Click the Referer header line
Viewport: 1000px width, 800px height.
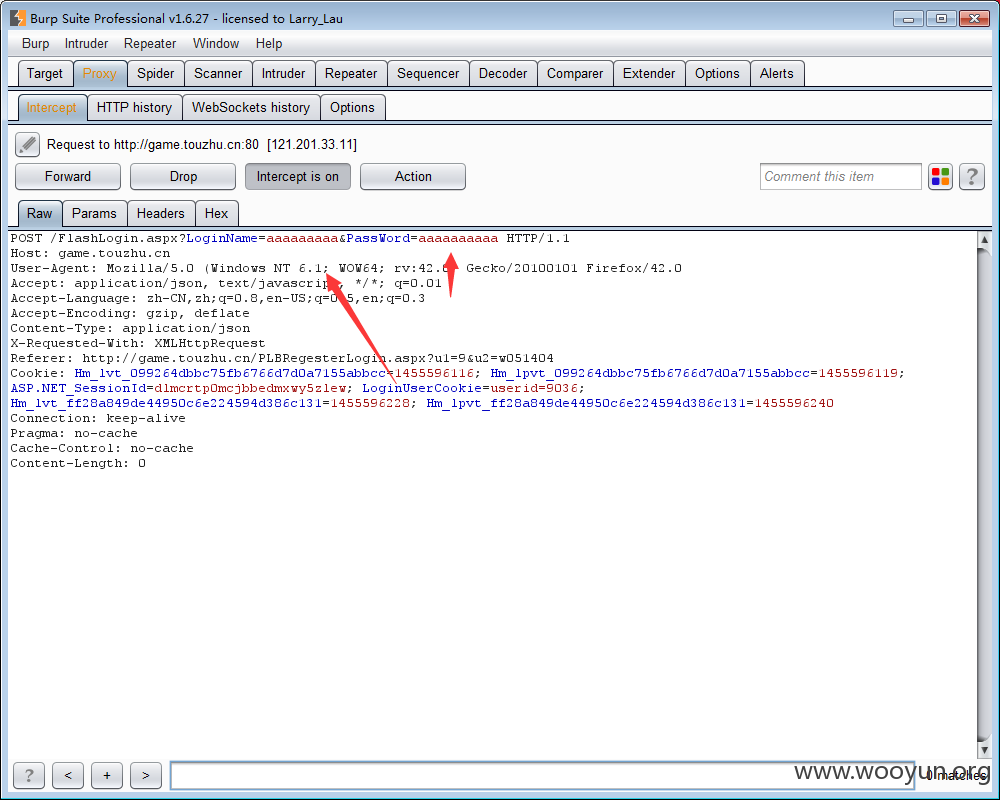[x=282, y=359]
